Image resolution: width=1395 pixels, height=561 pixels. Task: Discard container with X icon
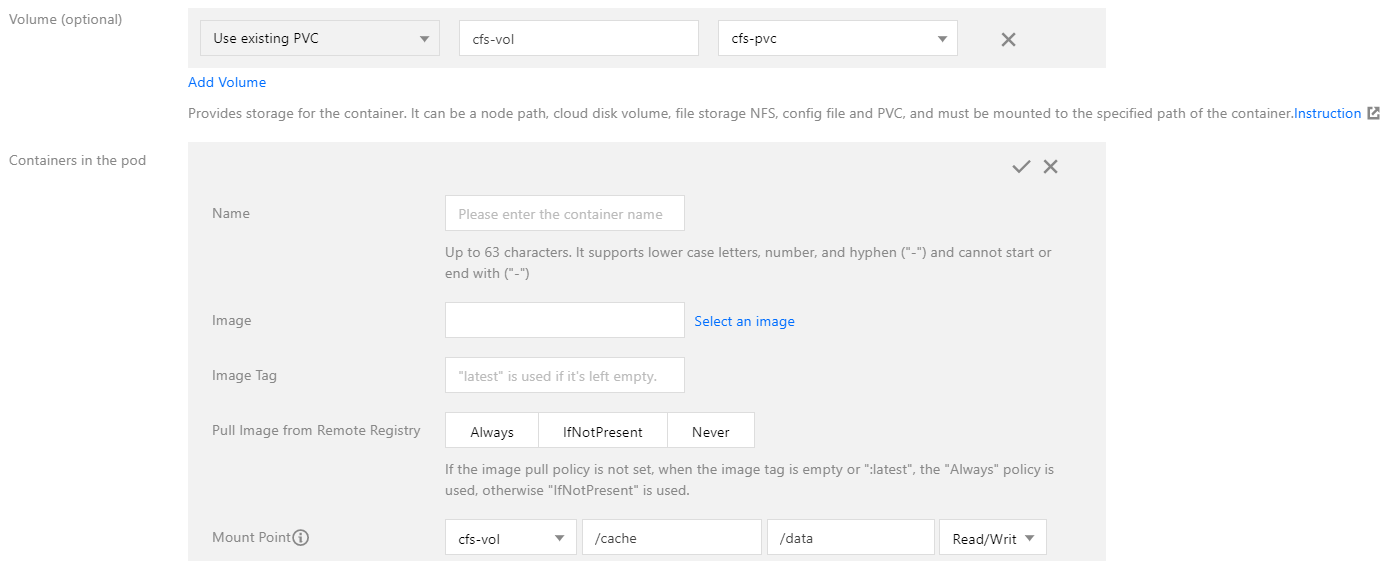1050,167
